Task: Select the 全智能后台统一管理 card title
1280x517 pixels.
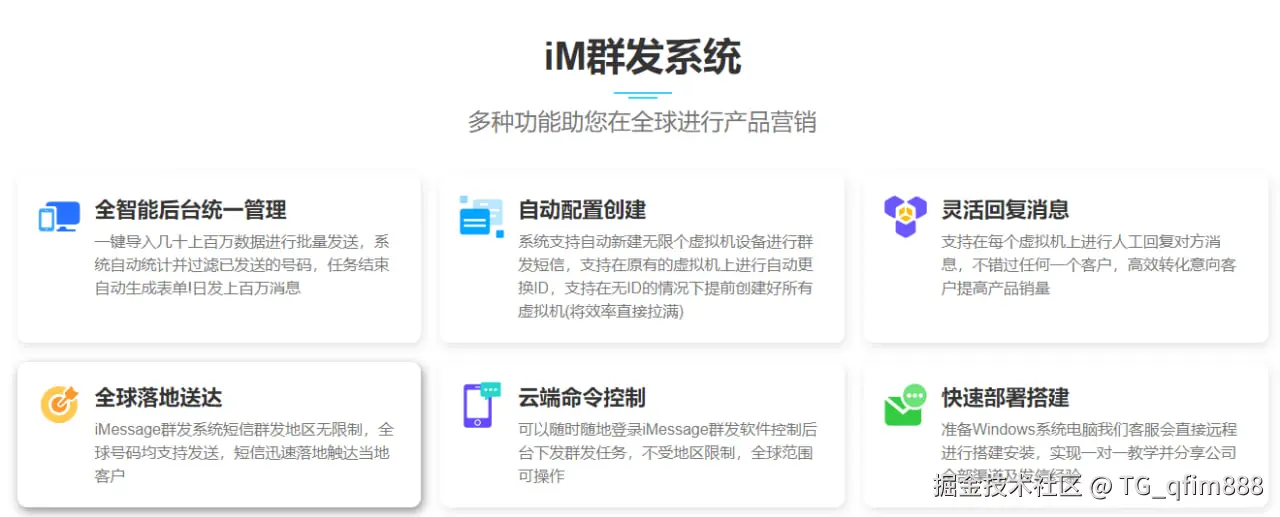Action: (190, 210)
